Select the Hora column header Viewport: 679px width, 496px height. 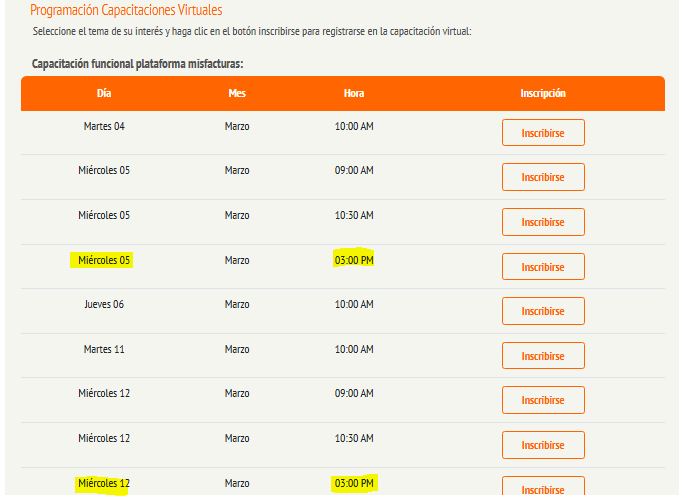(x=354, y=93)
